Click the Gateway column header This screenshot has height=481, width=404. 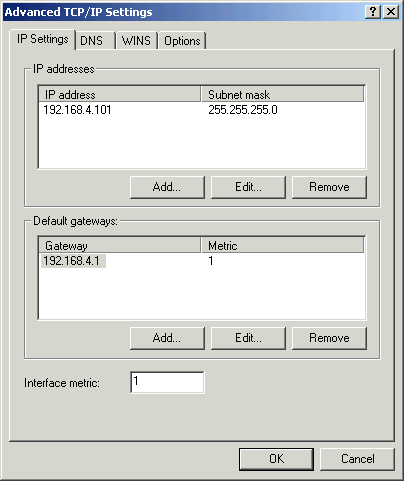pos(120,246)
